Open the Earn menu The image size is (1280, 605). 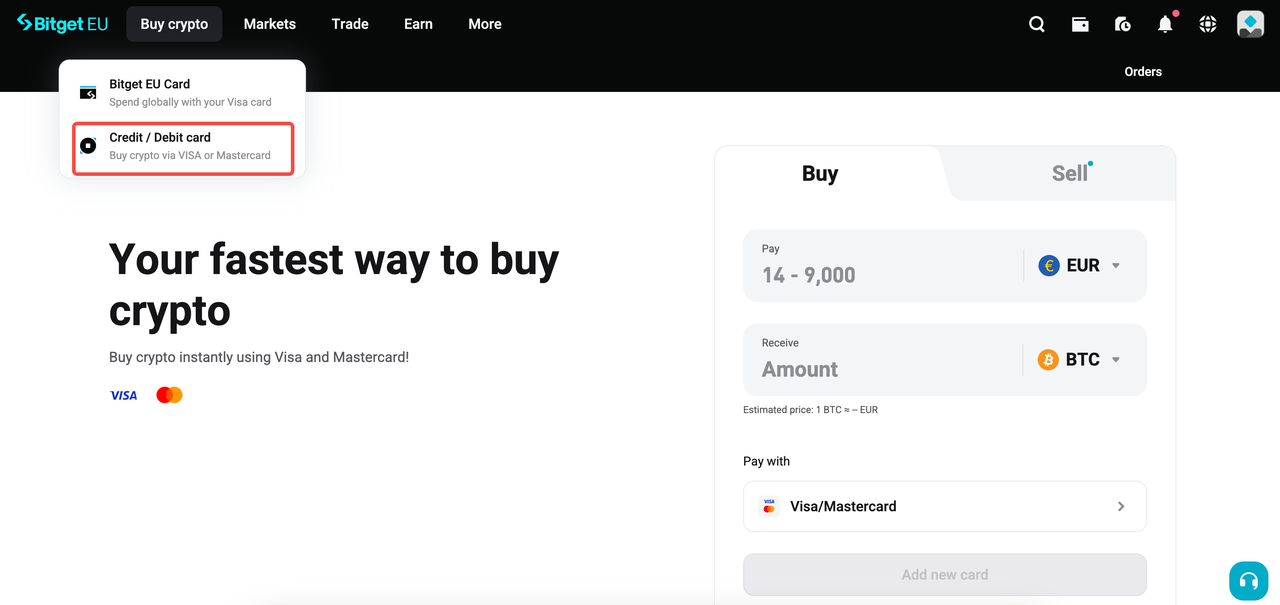pyautogui.click(x=418, y=24)
